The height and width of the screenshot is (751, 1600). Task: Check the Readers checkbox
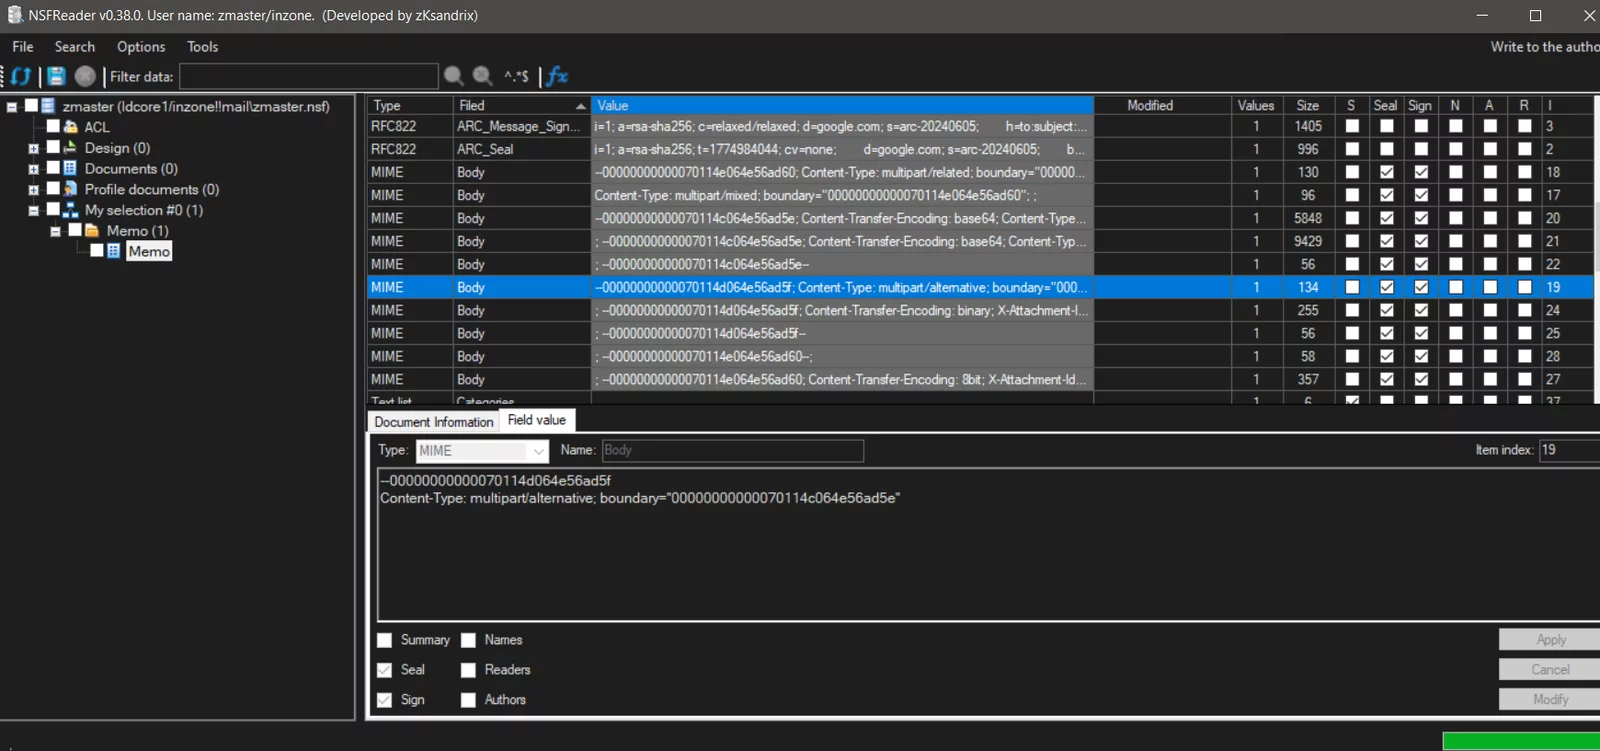[x=468, y=670]
